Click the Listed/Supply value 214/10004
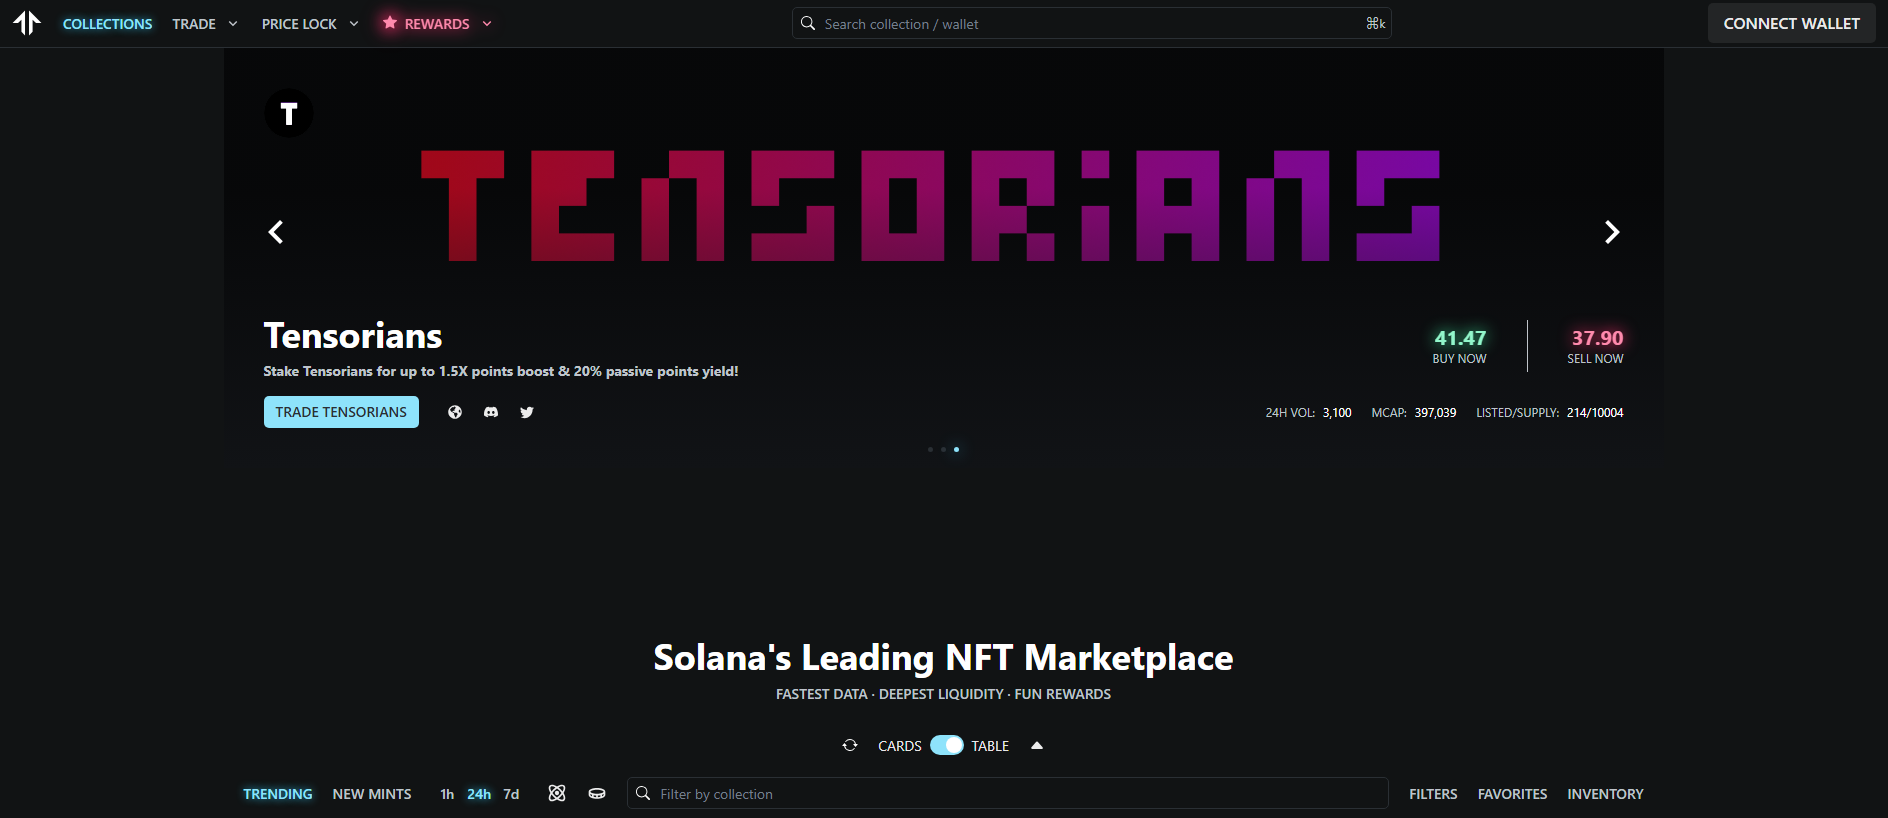The height and width of the screenshot is (818, 1888). (1595, 412)
